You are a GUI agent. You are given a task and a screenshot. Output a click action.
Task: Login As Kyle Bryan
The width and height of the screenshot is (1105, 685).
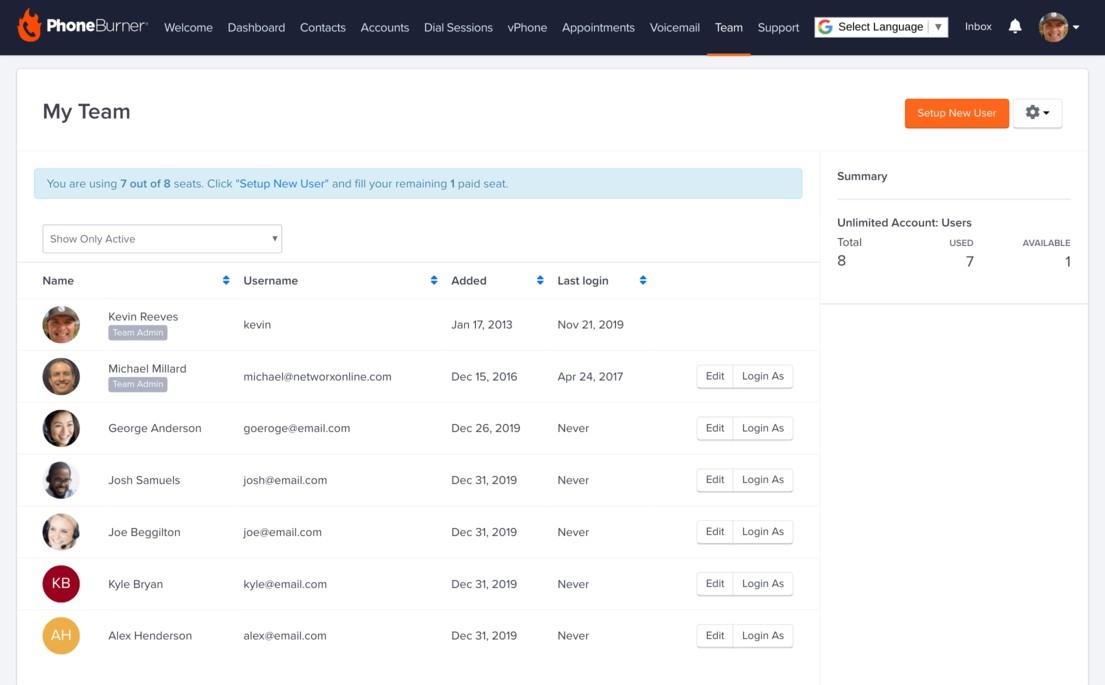(763, 584)
